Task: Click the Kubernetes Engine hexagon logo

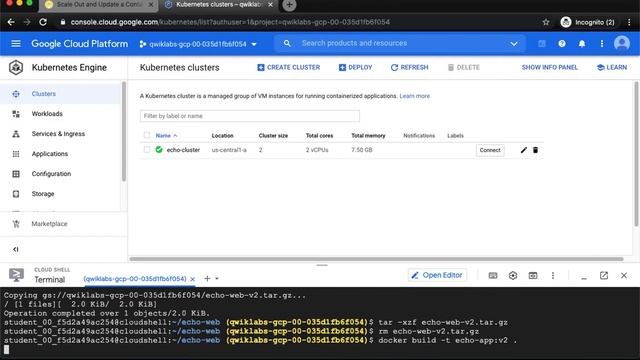Action: 16,67
